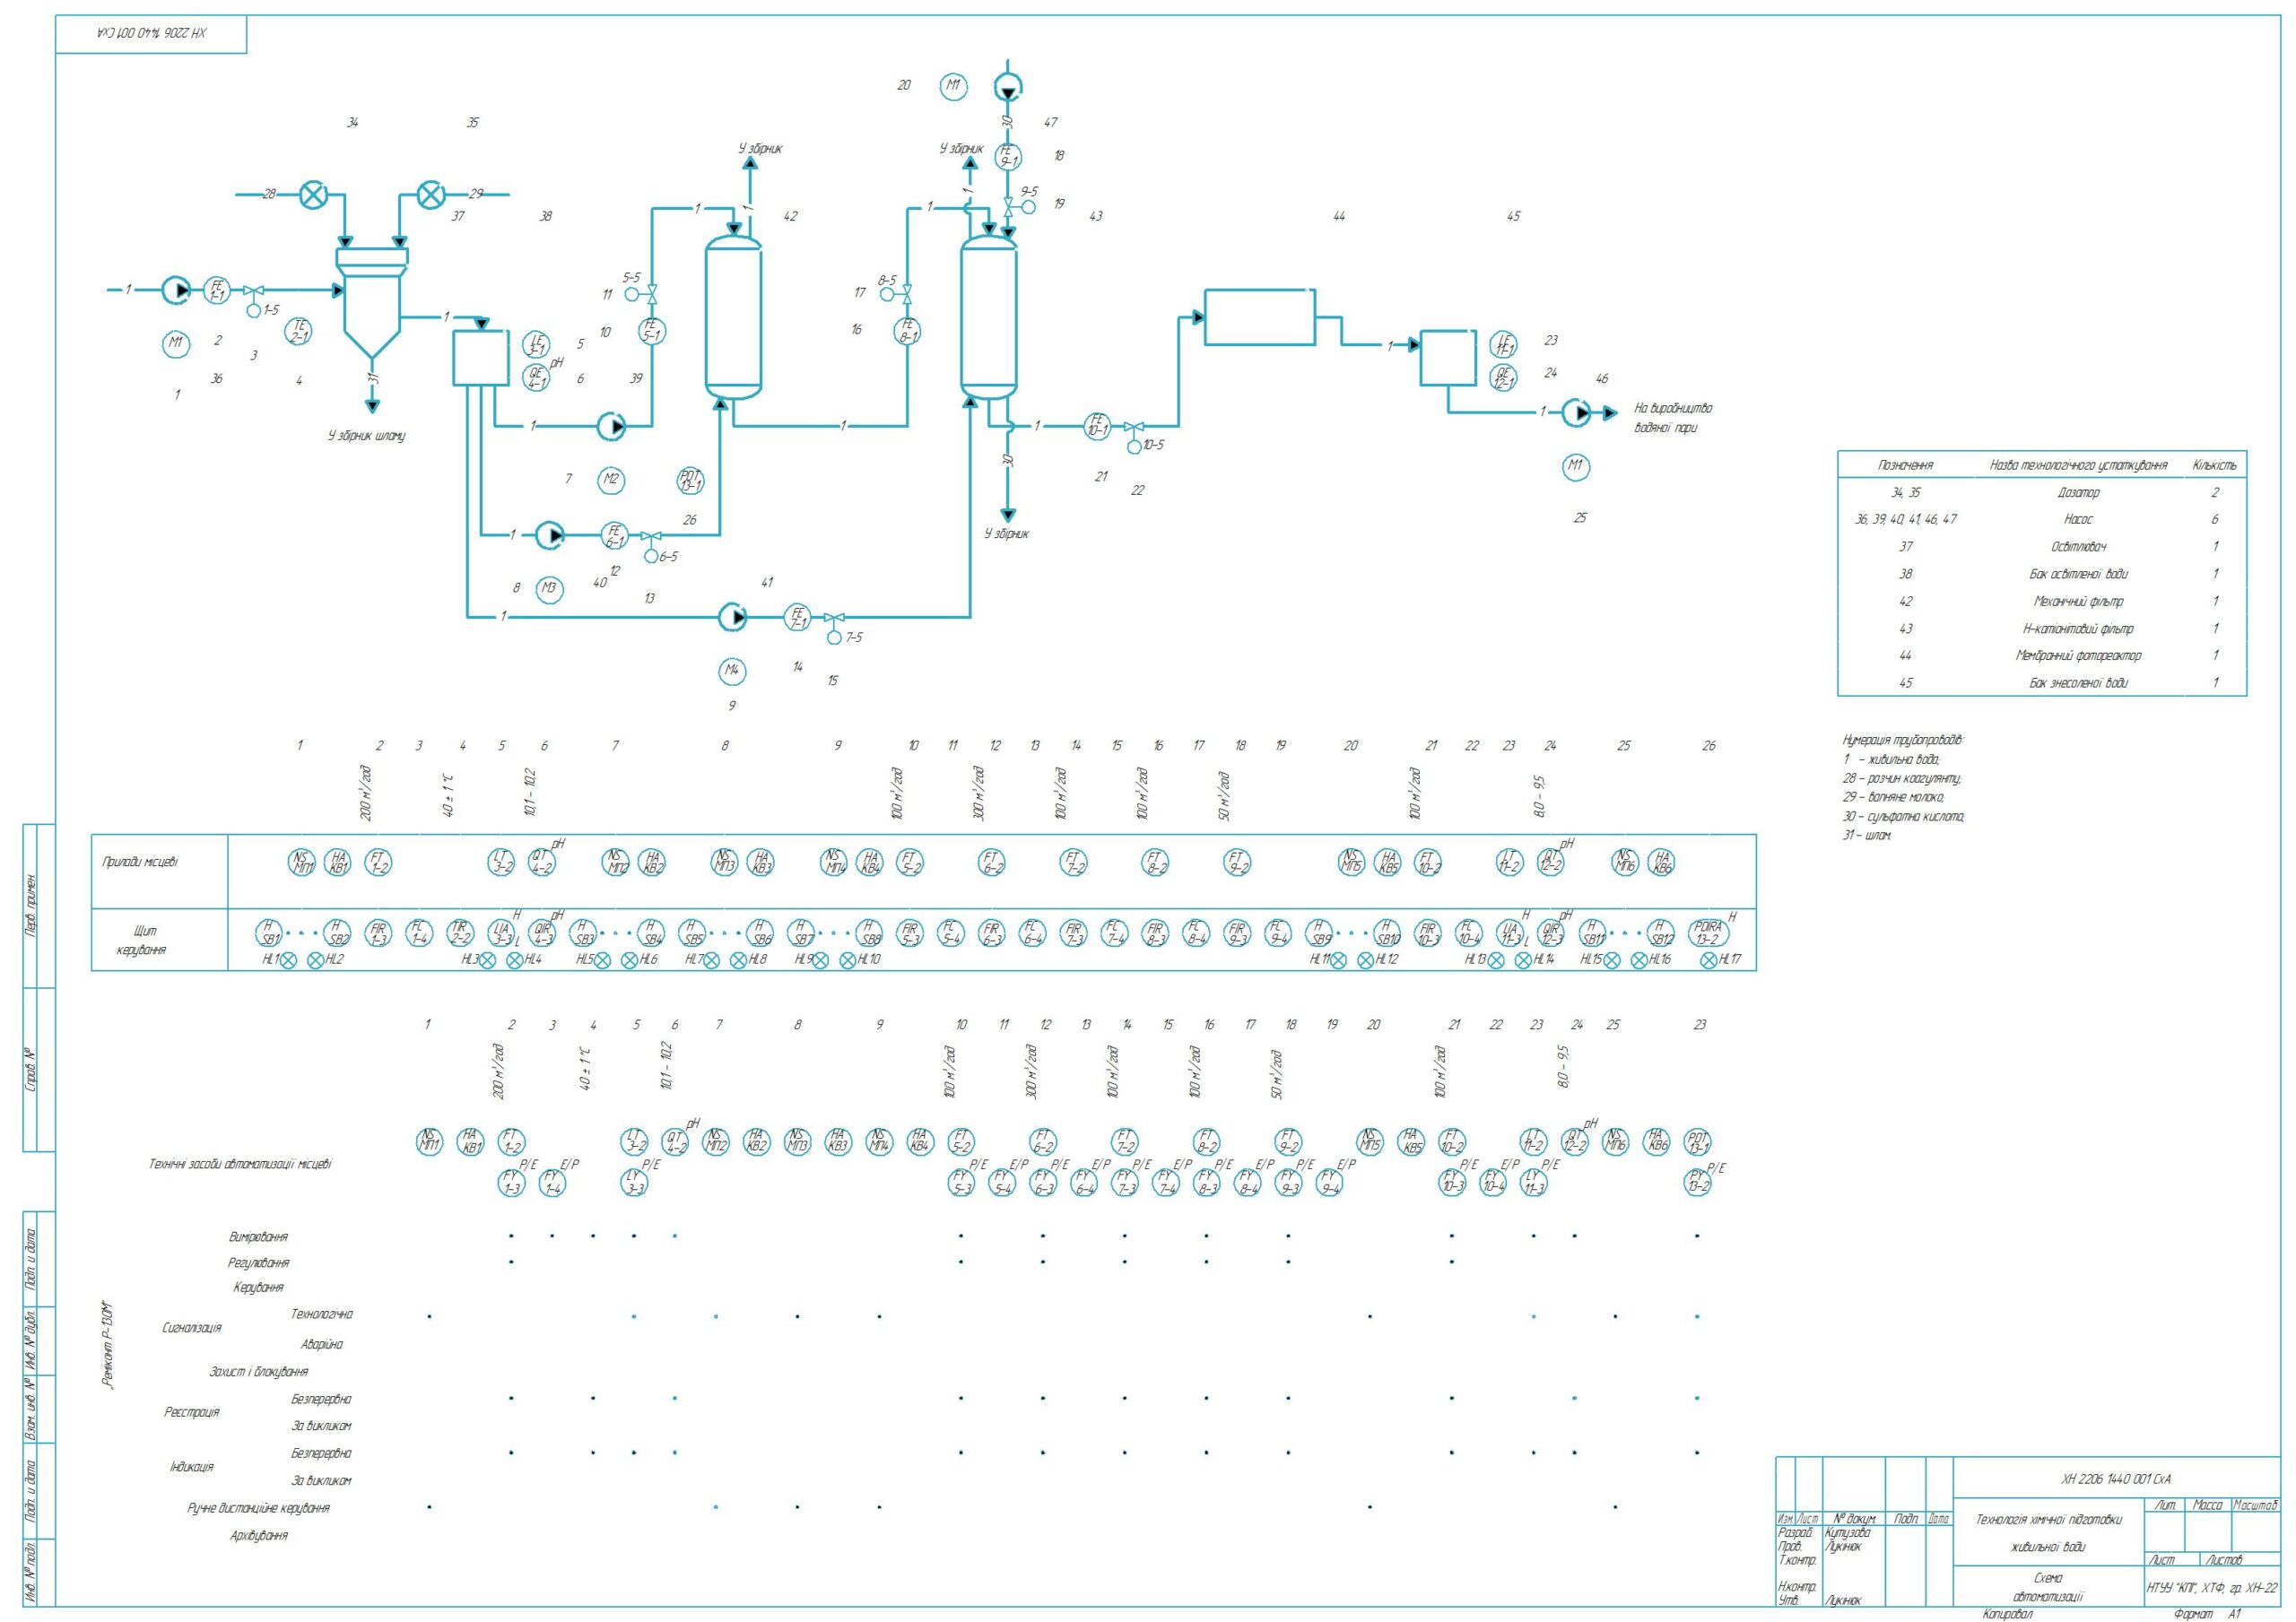Click the LE 3-1 level sensor circle

[x=536, y=344]
